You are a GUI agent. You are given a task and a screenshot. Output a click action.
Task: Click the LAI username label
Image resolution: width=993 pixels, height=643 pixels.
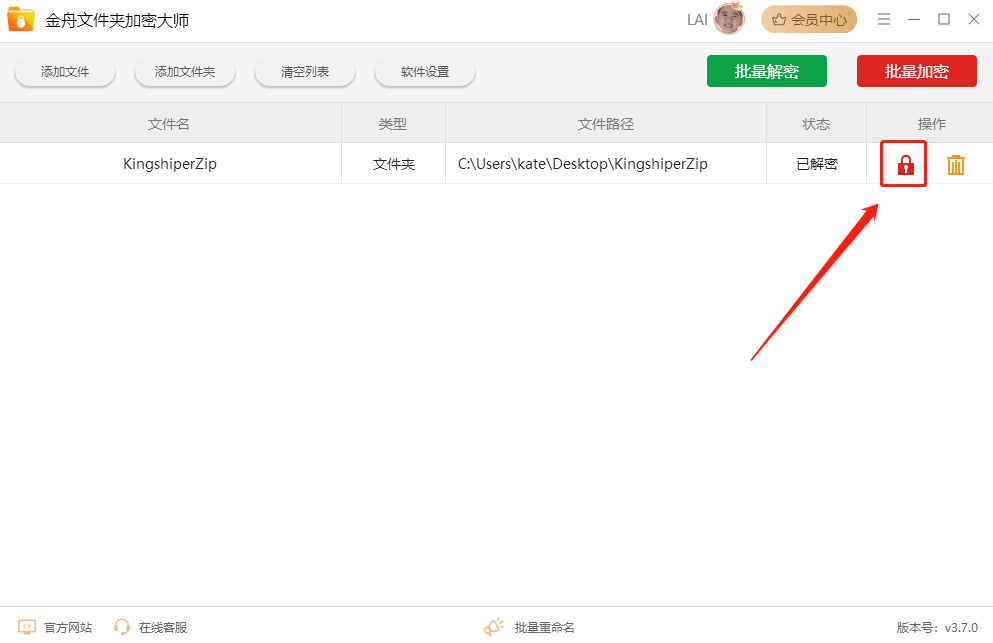tap(697, 20)
